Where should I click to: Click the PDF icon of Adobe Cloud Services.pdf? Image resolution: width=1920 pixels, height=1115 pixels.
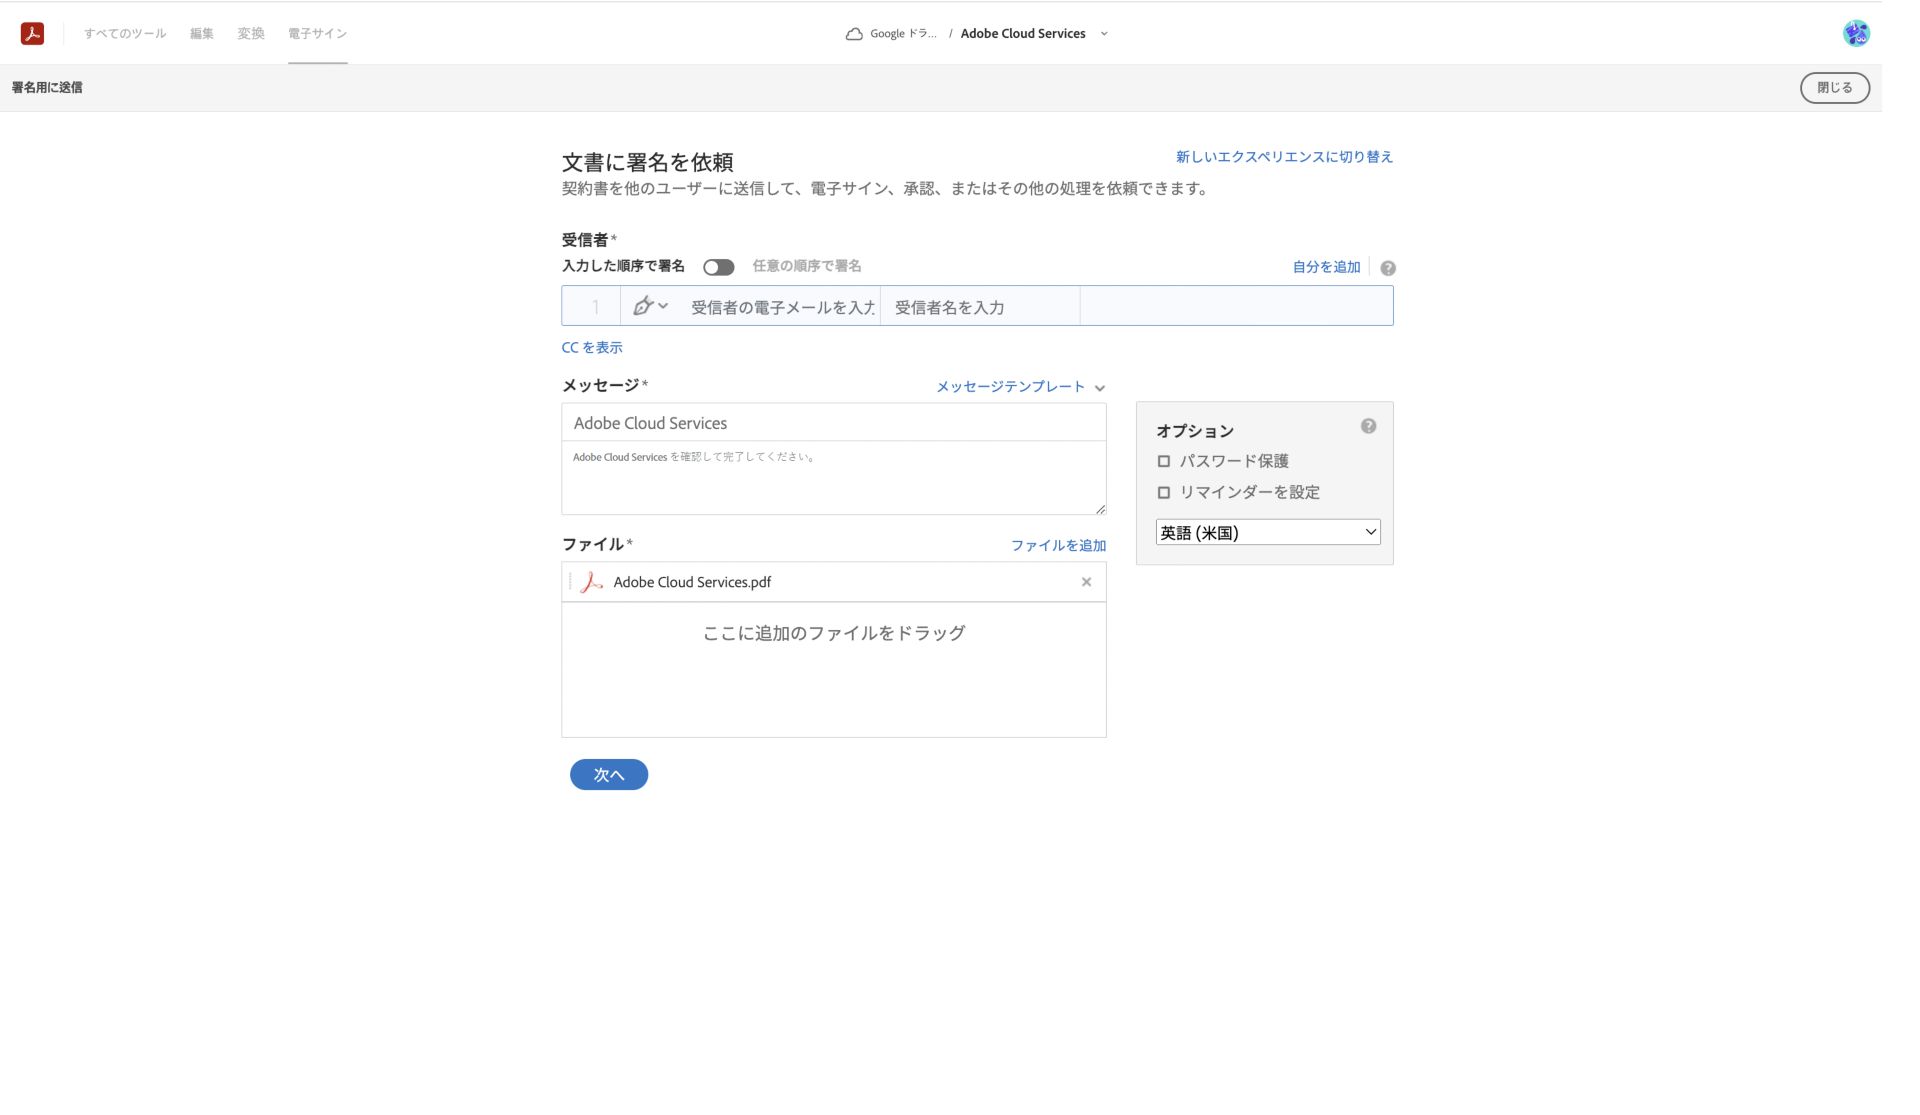click(591, 582)
